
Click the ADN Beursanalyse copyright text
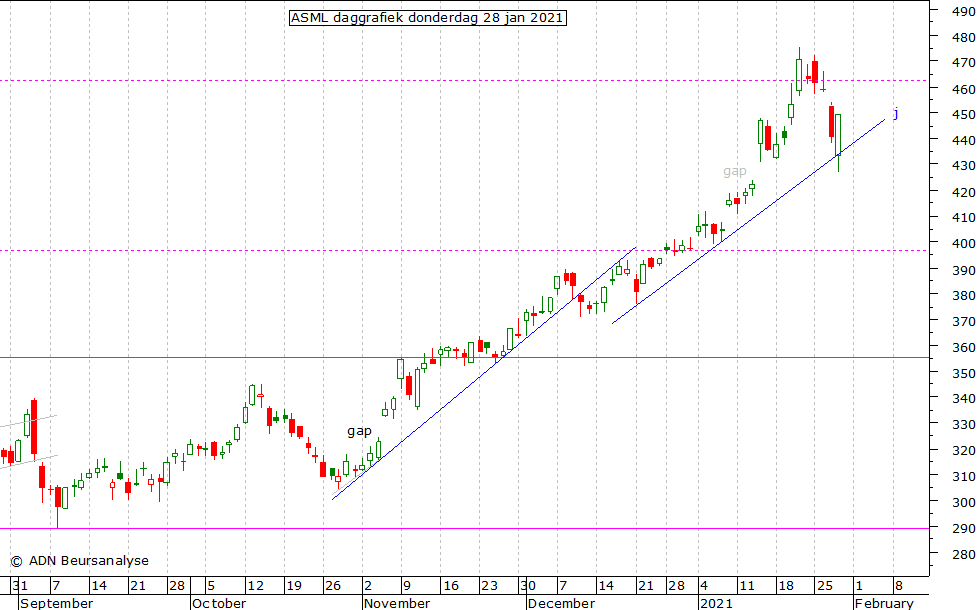(x=80, y=561)
